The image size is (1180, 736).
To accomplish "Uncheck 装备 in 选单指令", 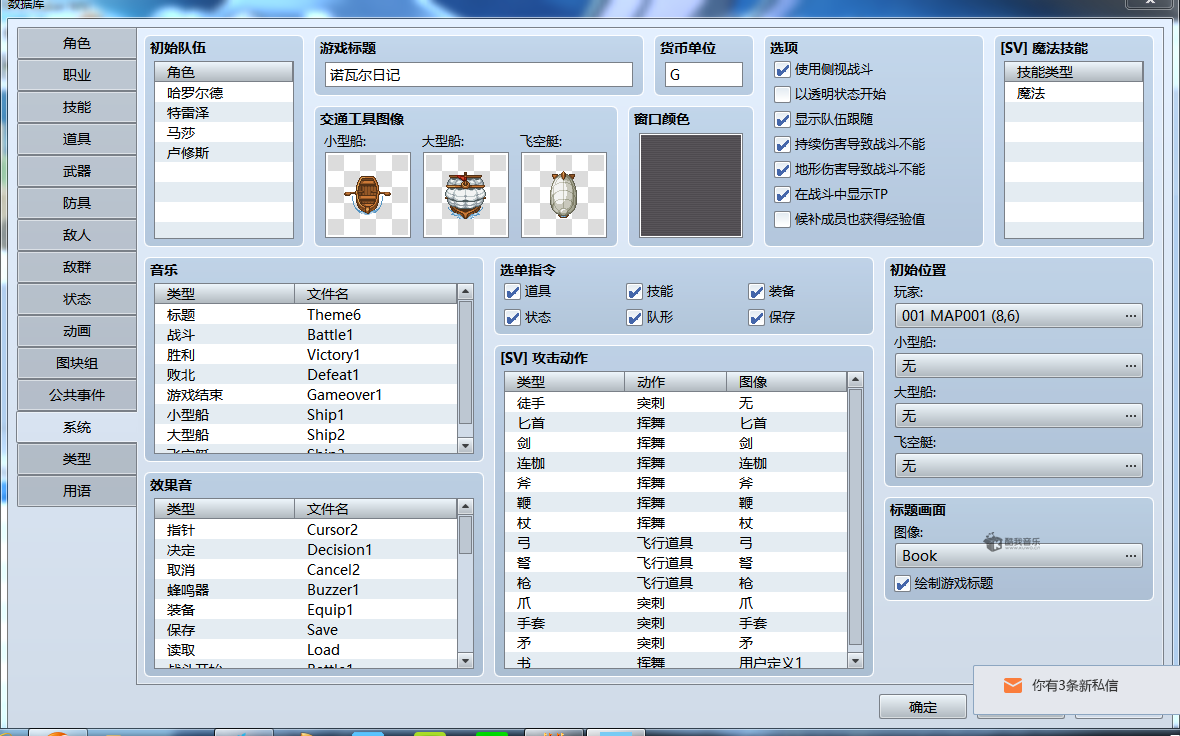I will 756,292.
